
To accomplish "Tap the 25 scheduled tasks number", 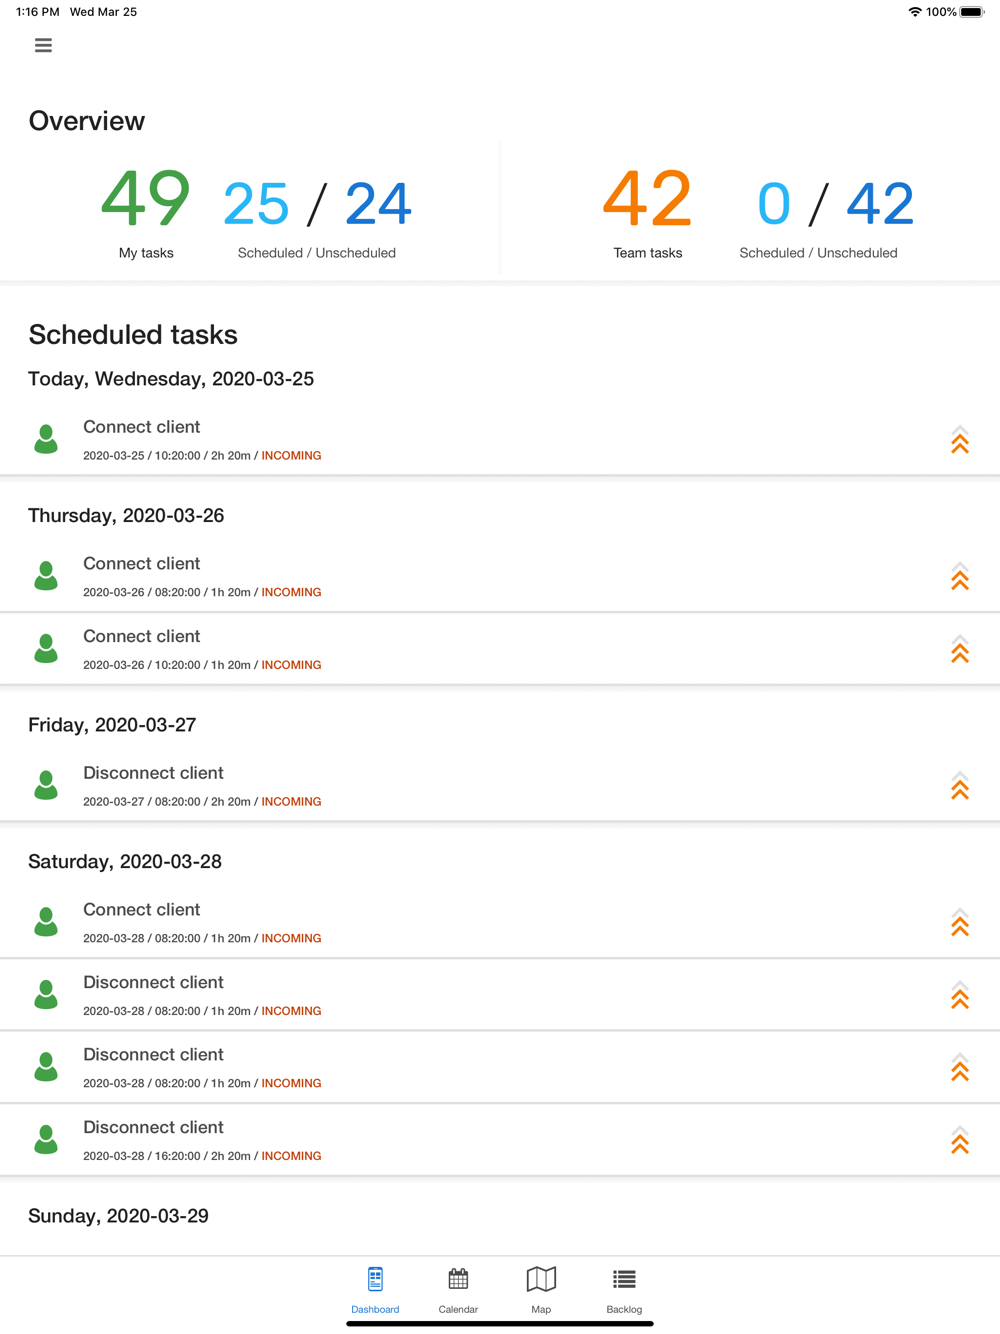I will (256, 203).
